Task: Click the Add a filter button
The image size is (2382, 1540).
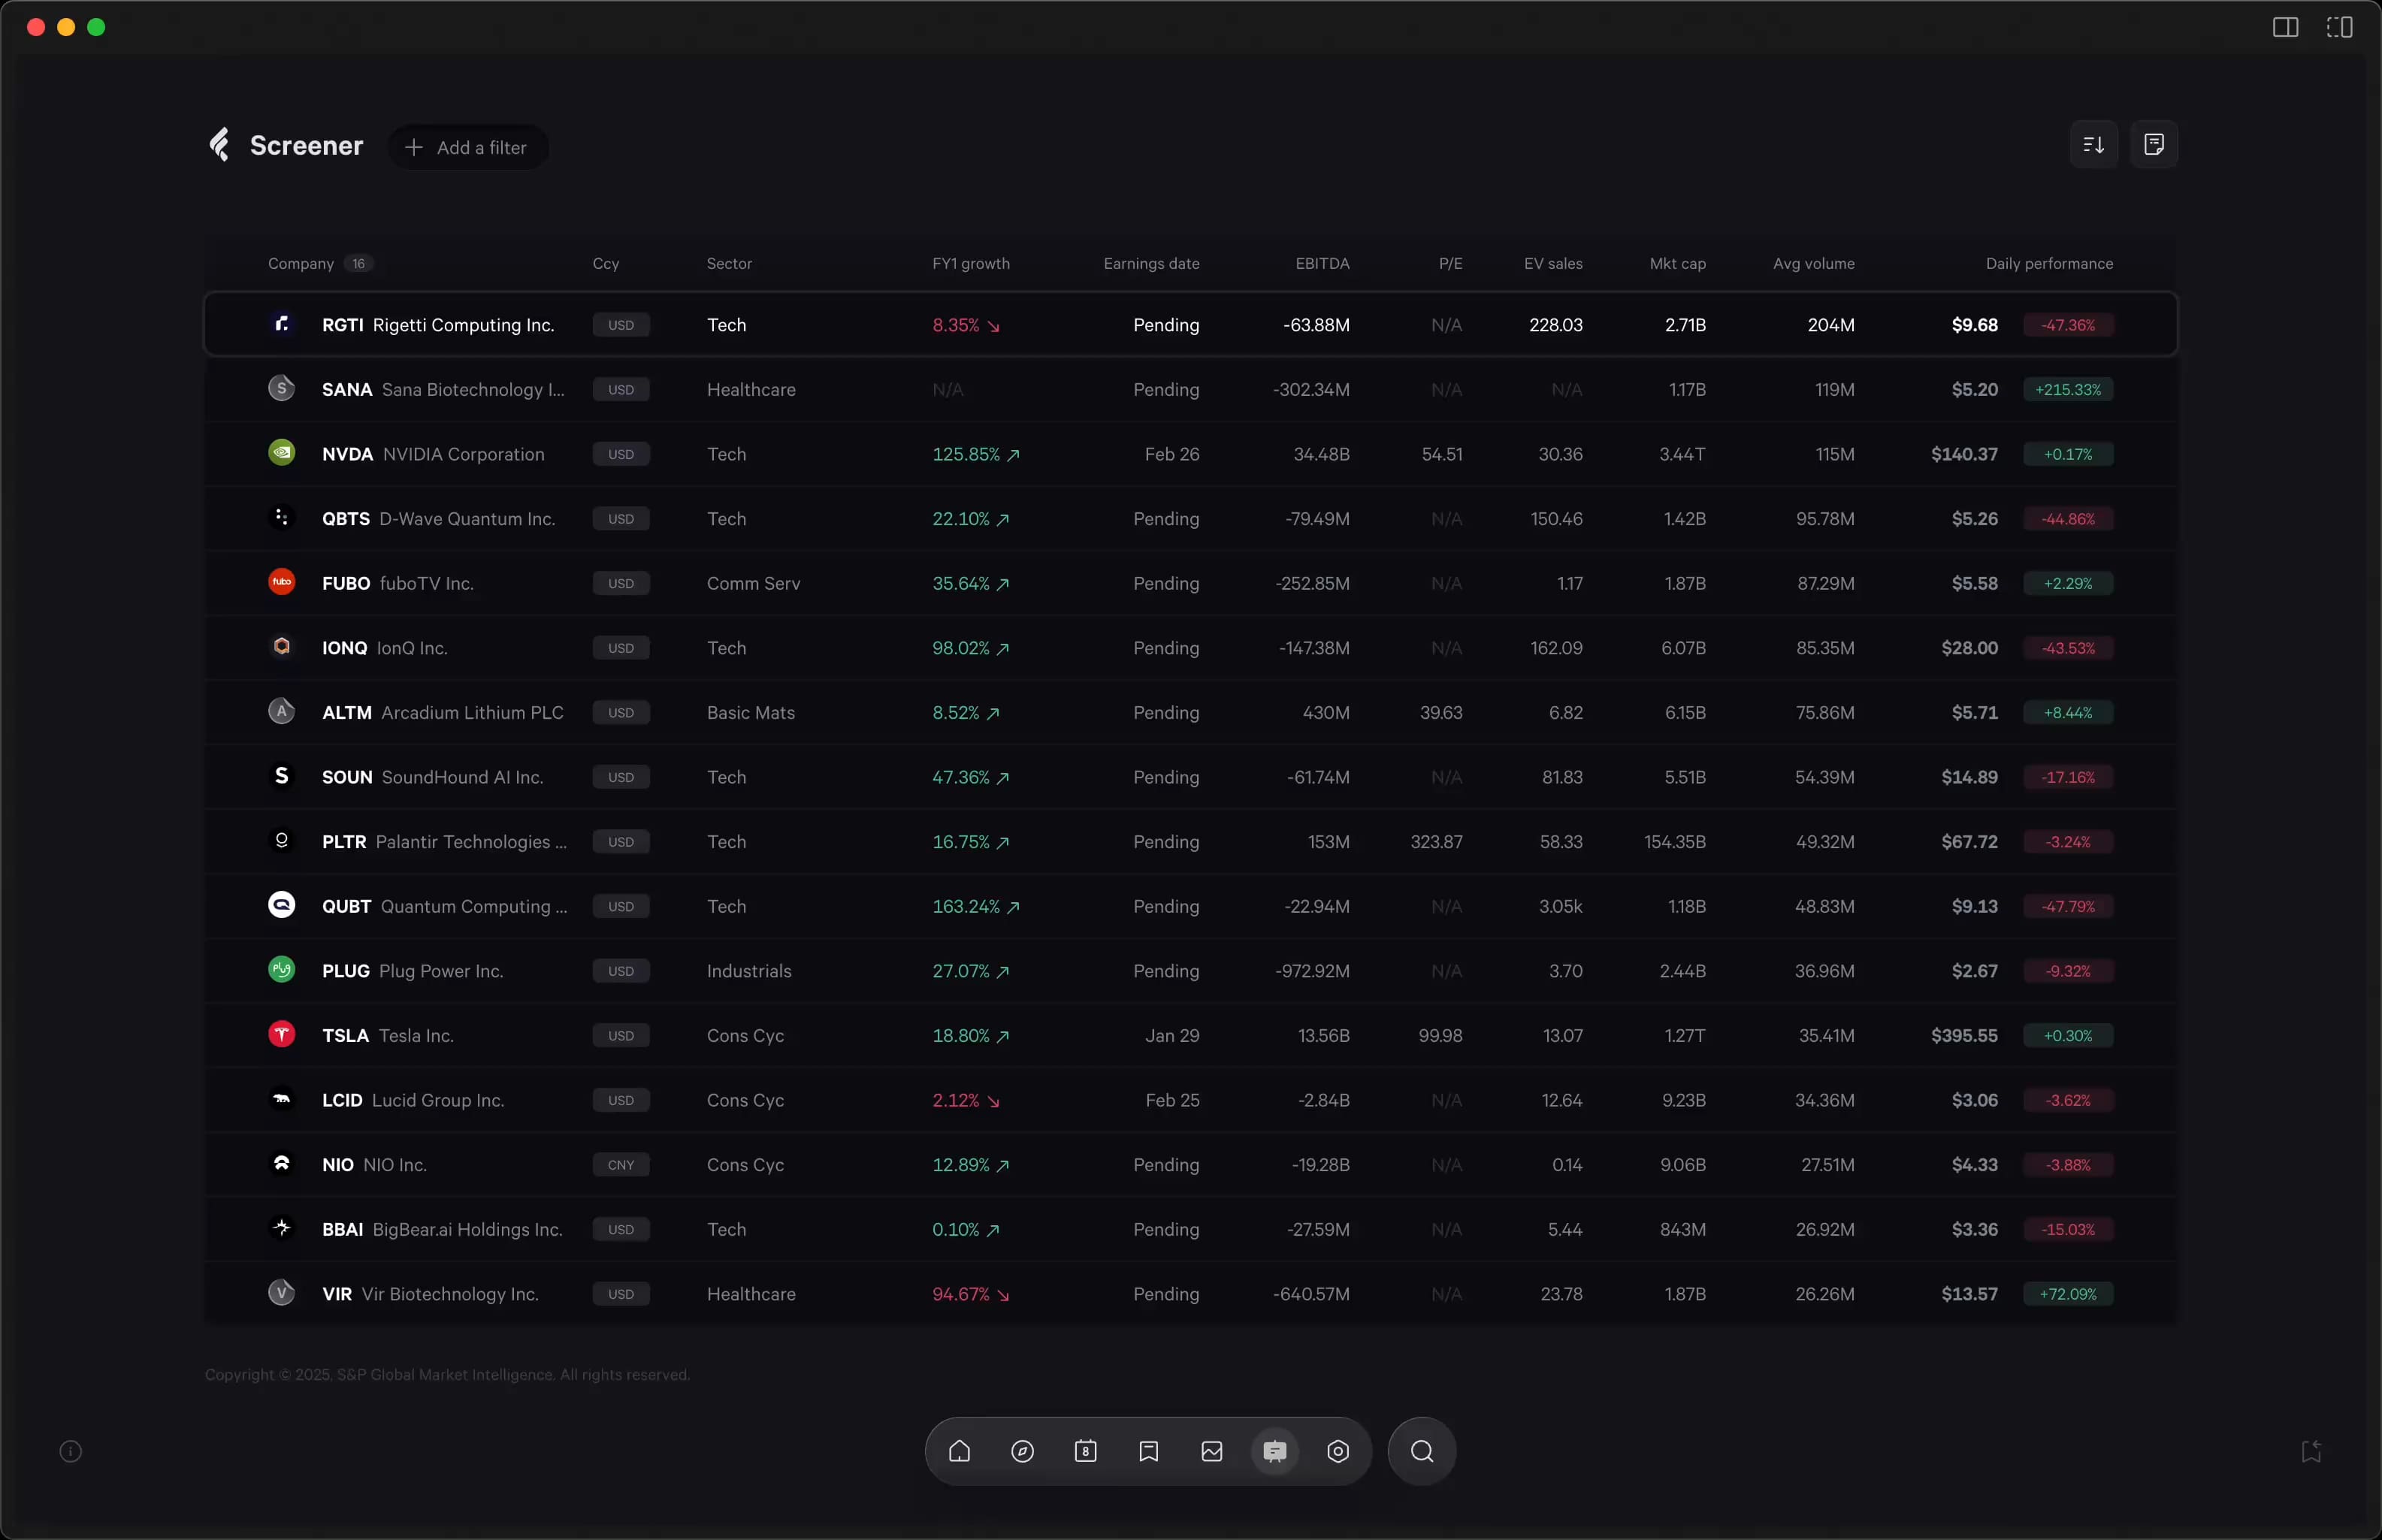Action: [468, 146]
